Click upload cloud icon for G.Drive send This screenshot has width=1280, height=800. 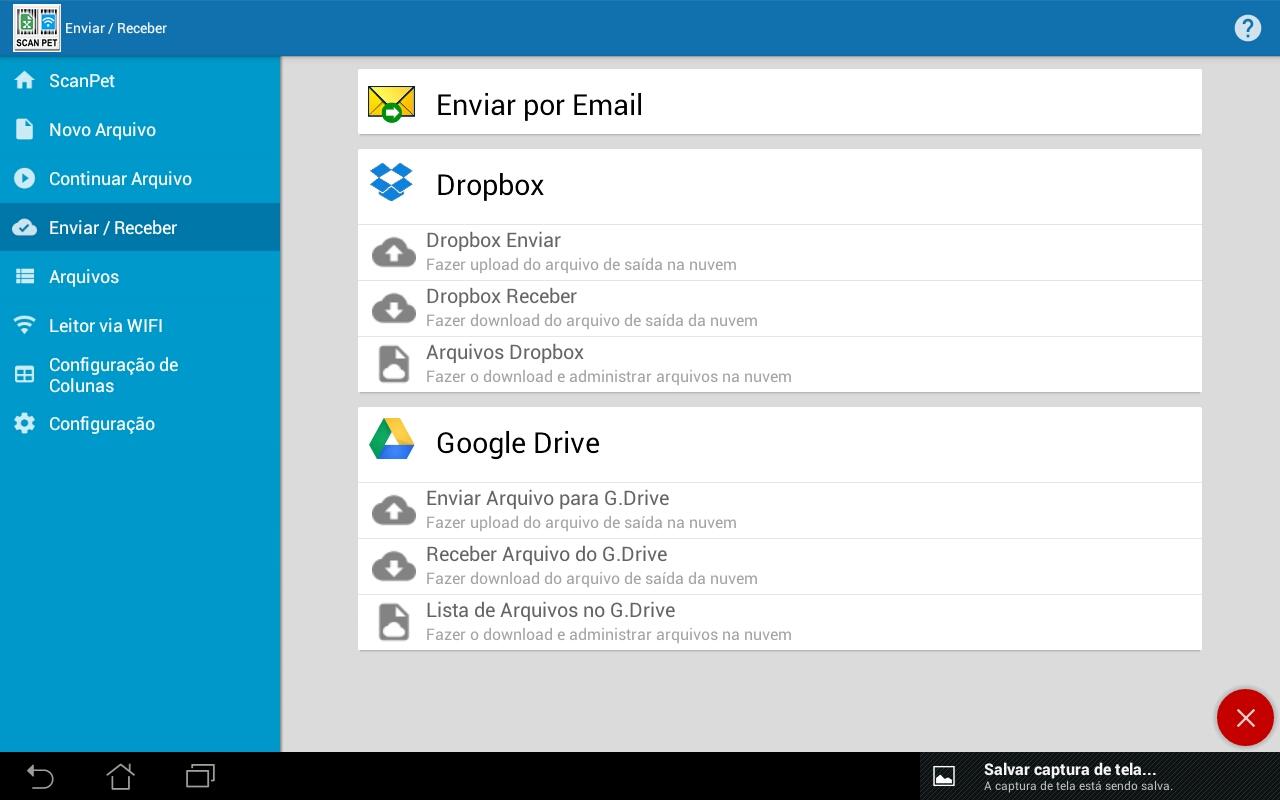[x=394, y=510]
